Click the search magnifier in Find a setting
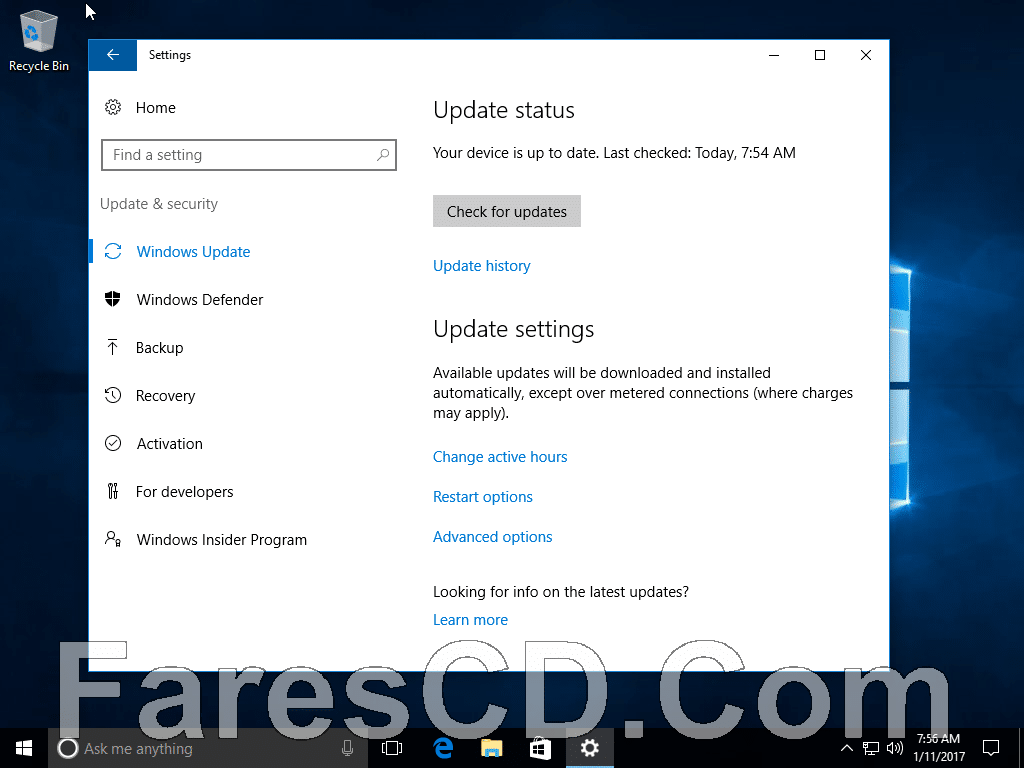This screenshot has width=1024, height=768. coord(383,155)
